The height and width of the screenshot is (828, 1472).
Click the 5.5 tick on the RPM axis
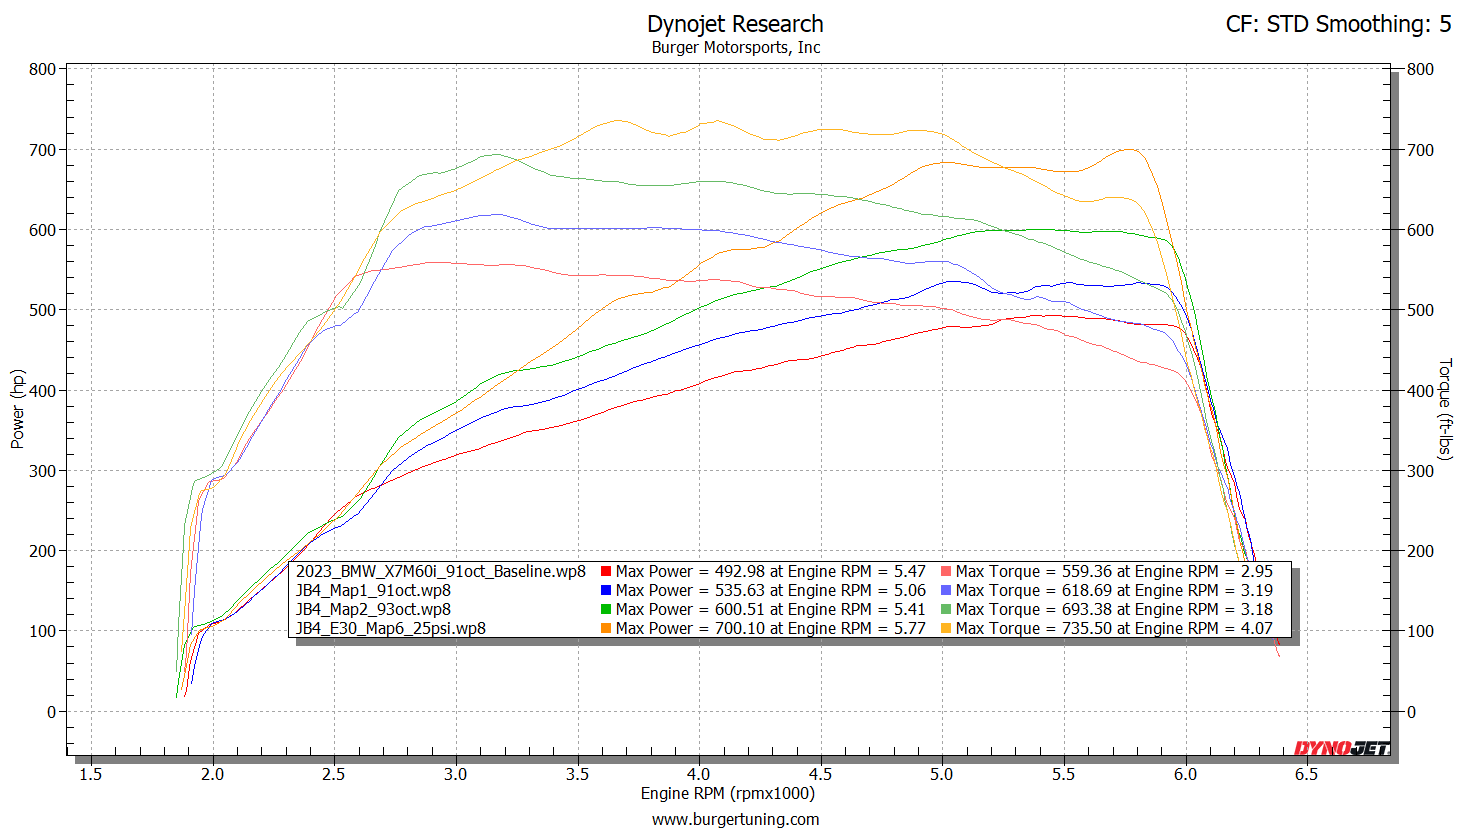pyautogui.click(x=1063, y=774)
